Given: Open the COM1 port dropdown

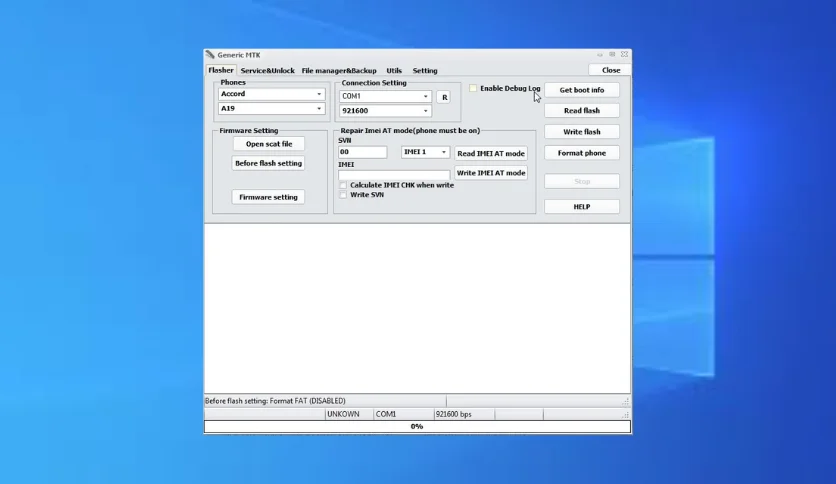Looking at the screenshot, I should pyautogui.click(x=385, y=96).
